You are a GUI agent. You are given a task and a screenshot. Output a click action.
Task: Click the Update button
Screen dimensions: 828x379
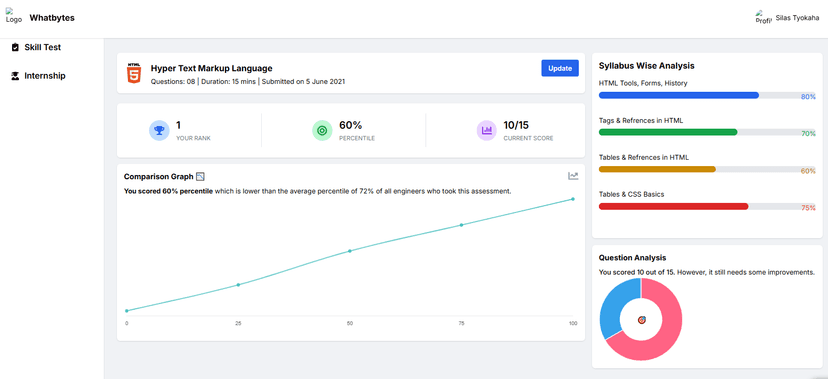(x=560, y=68)
